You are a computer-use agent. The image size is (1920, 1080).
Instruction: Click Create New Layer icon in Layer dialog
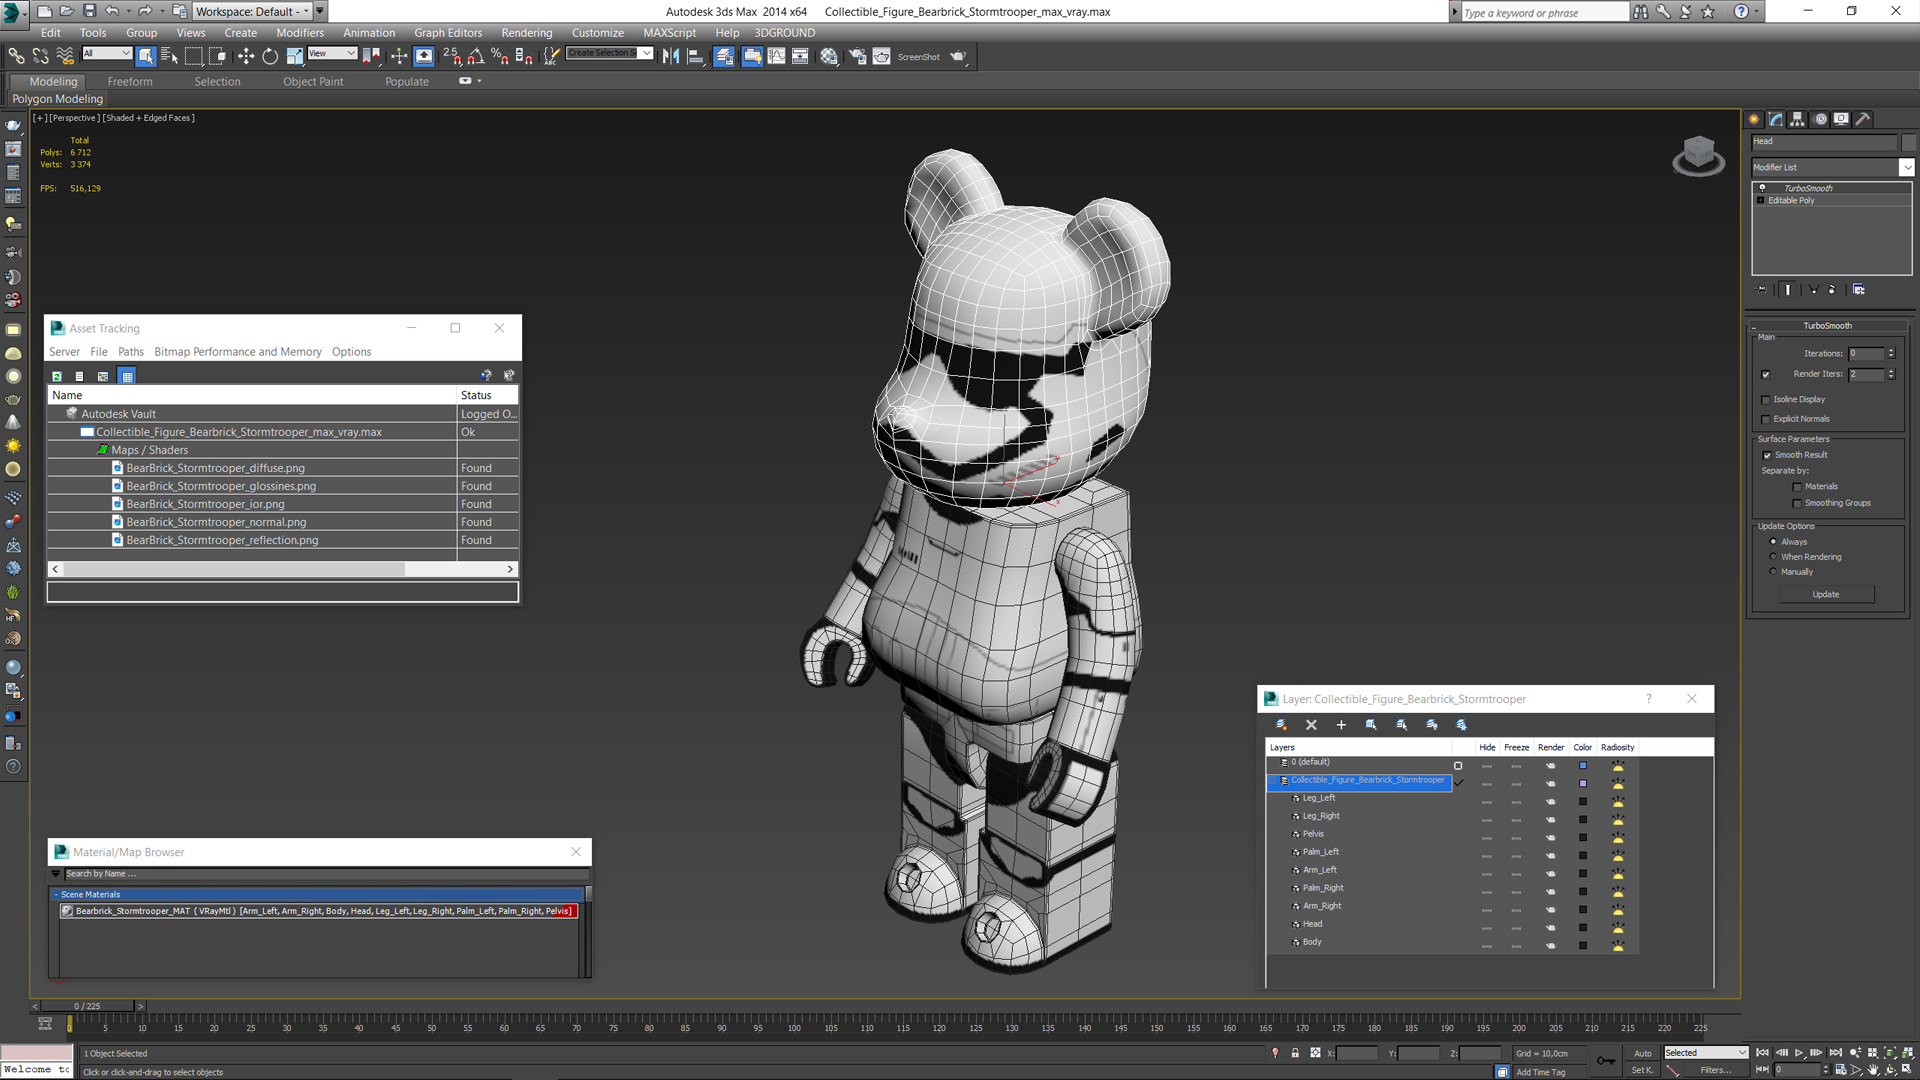(1281, 725)
